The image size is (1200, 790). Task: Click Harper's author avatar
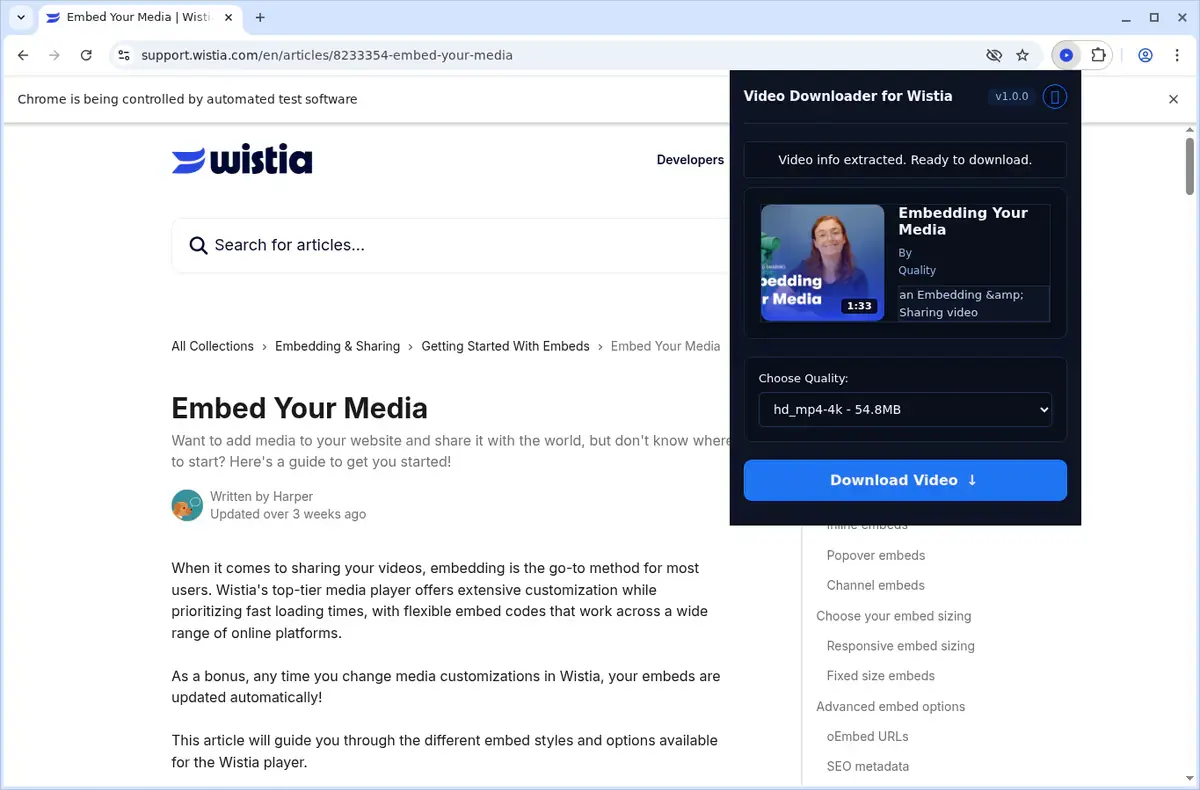point(187,505)
